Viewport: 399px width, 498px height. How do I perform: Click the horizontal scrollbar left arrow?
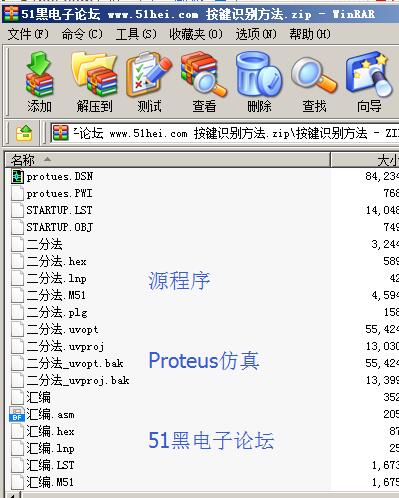click(x=12, y=495)
